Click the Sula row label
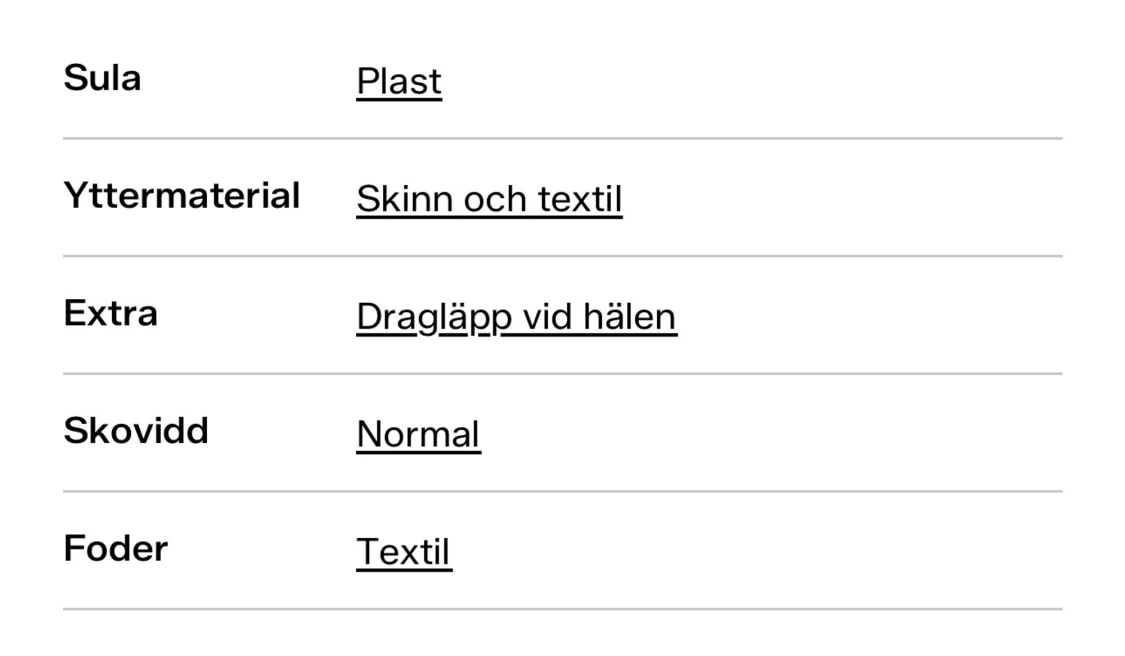Viewport: 1125px width, 656px height. [102, 78]
